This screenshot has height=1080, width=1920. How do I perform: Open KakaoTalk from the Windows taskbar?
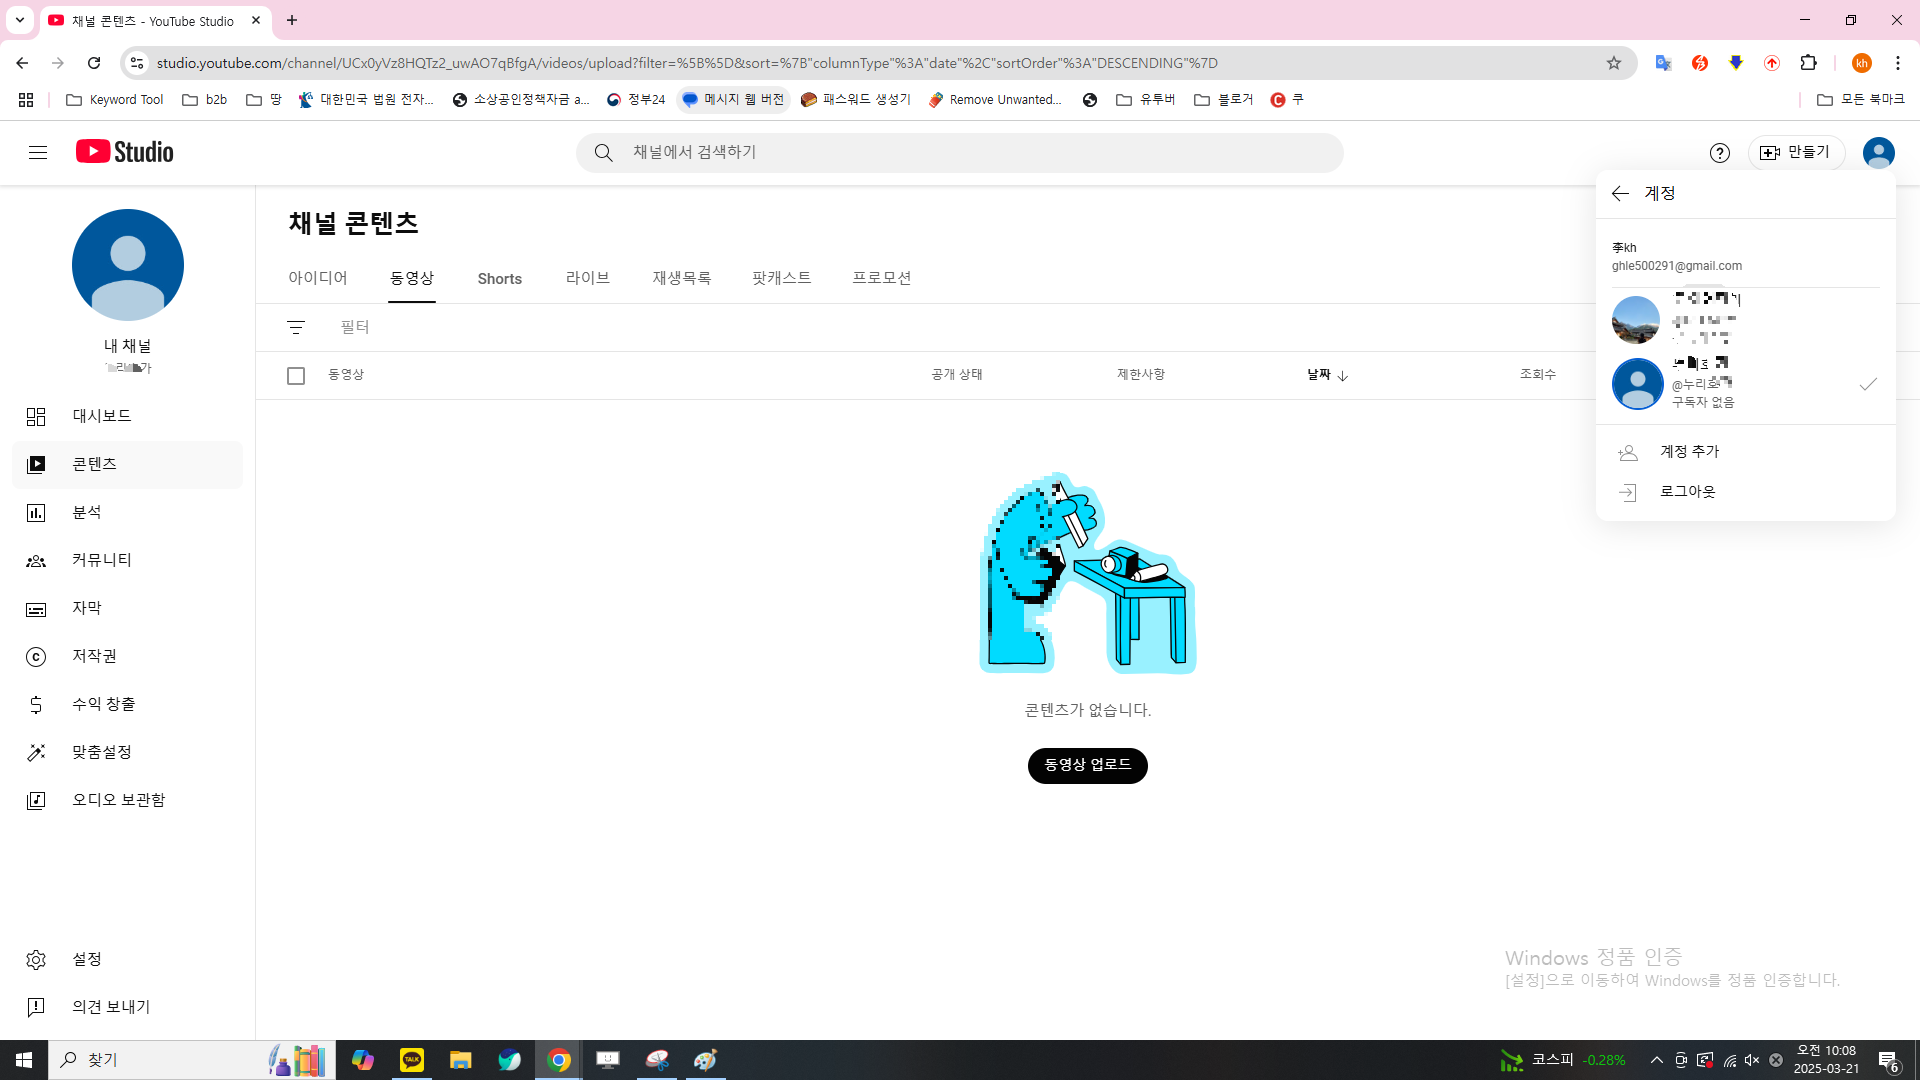click(x=412, y=1060)
